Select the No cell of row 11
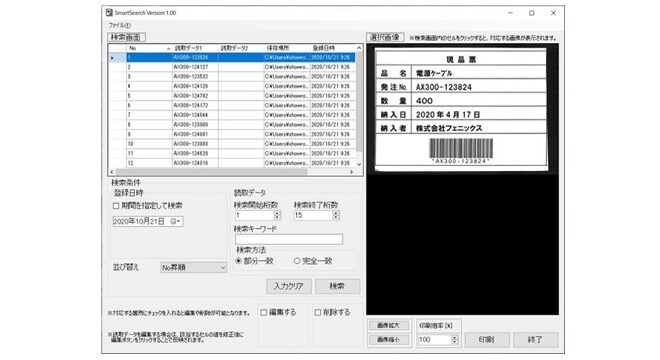660x360 pixels. click(149, 154)
